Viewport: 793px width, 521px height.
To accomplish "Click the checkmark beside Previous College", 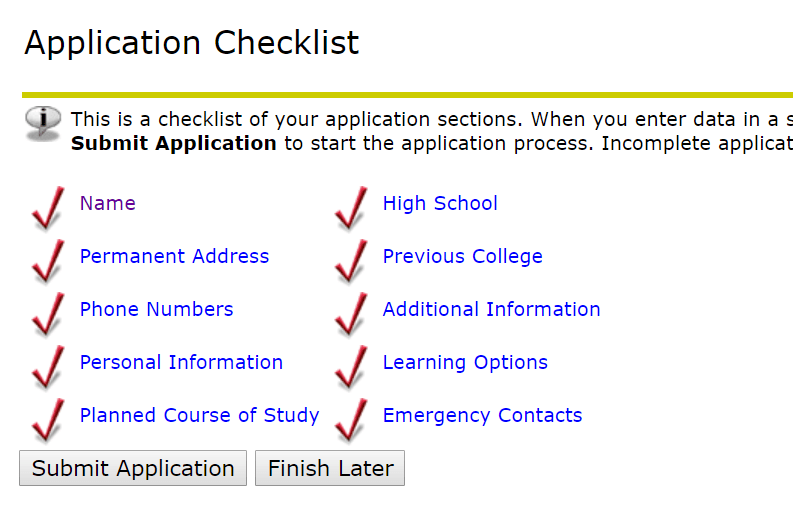I will click(x=351, y=261).
